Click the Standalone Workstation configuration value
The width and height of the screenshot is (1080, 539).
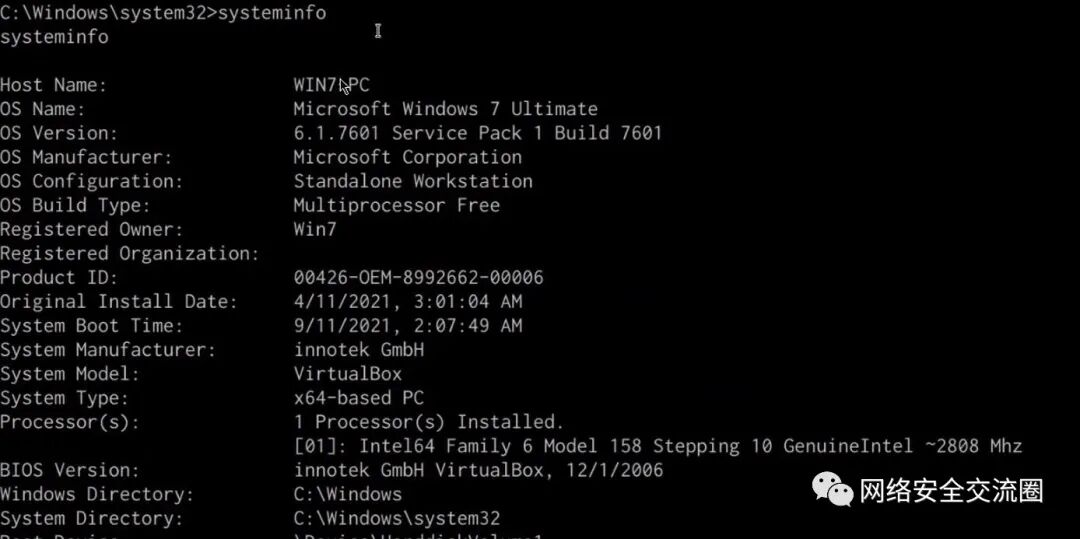coord(413,181)
